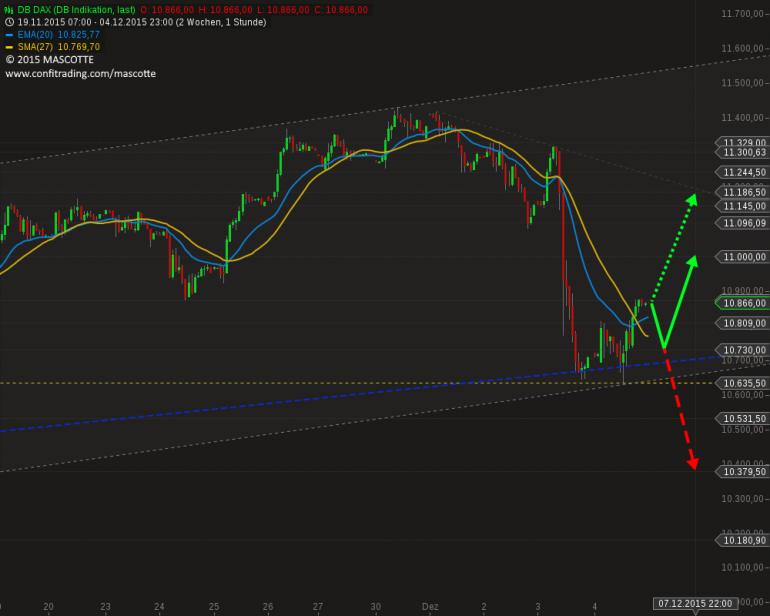The image size is (770, 616).
Task: Click the Dez month label on time axis
Action: pos(430,607)
